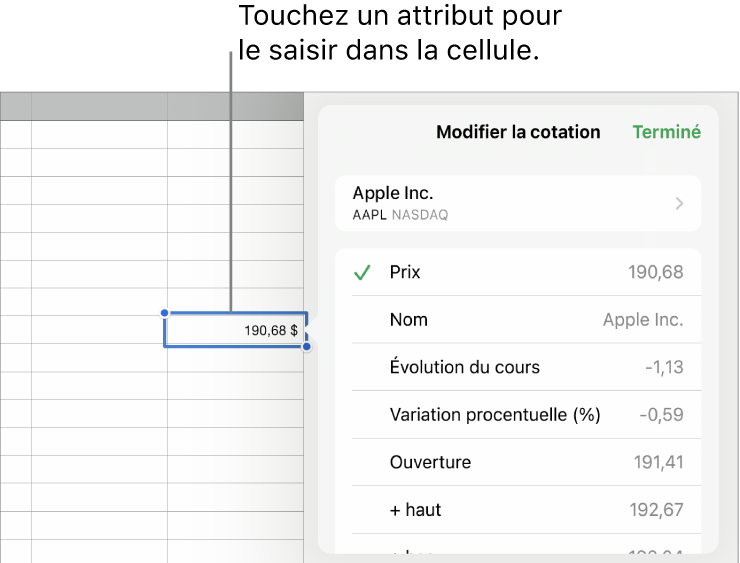Click the NASDAQ exchange label

tap(420, 215)
